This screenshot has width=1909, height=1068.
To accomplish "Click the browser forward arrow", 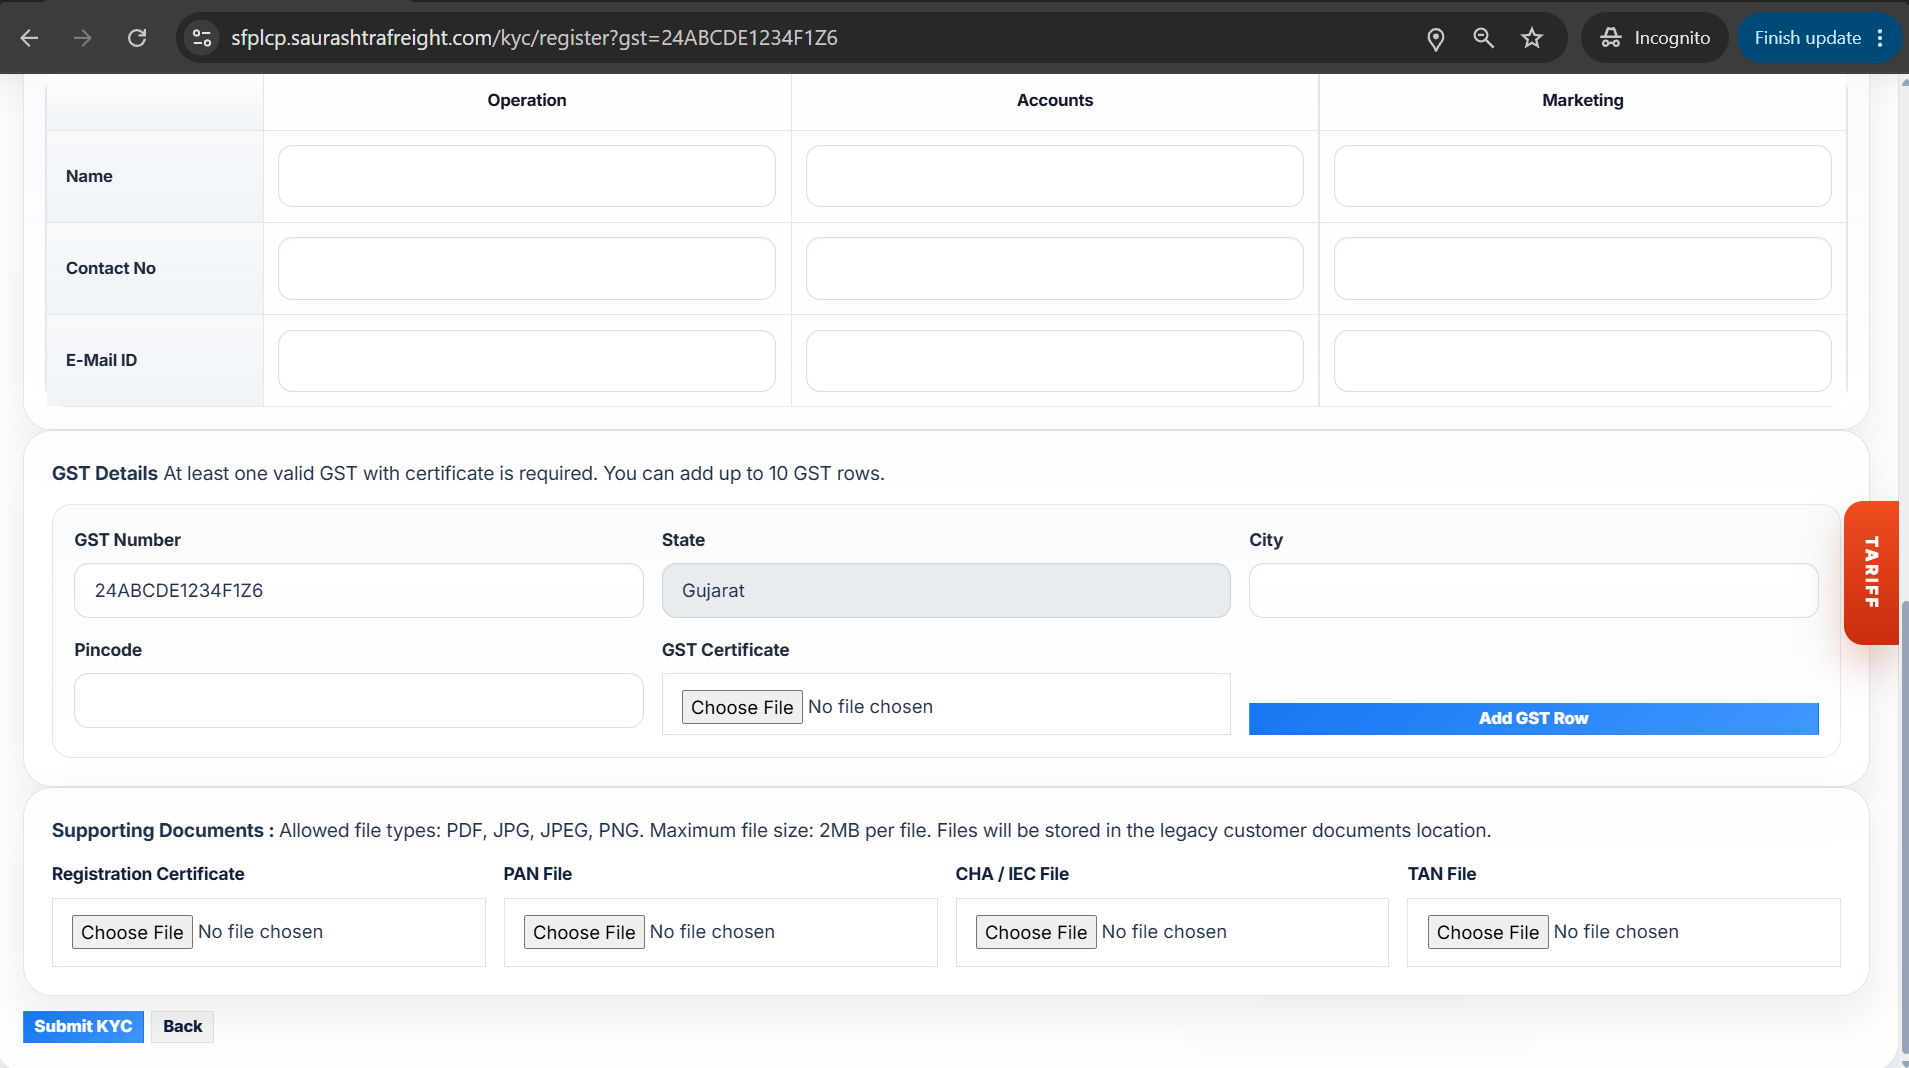I will click(83, 38).
